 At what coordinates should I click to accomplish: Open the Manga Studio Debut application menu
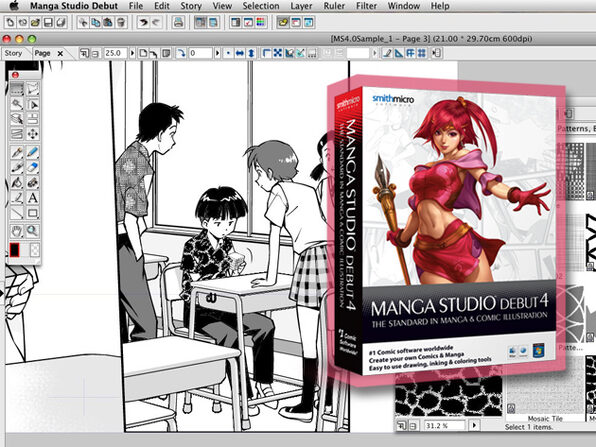click(74, 6)
